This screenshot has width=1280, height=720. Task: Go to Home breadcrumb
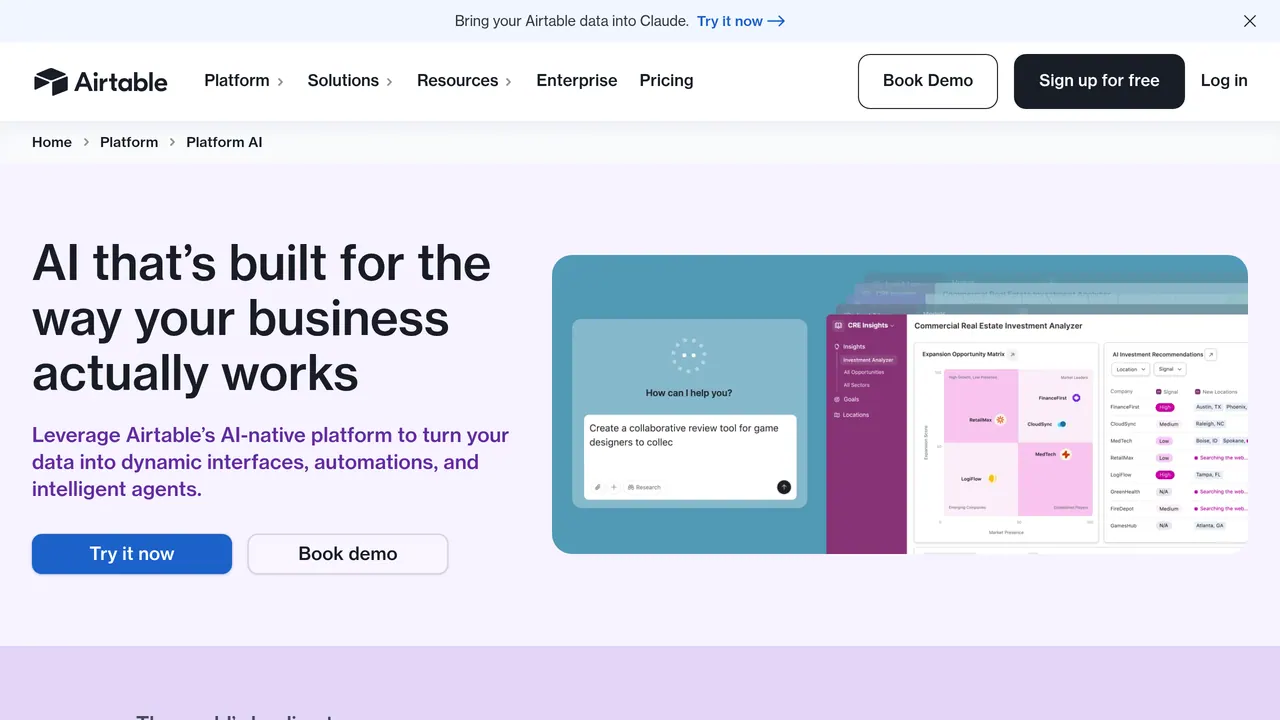52,142
